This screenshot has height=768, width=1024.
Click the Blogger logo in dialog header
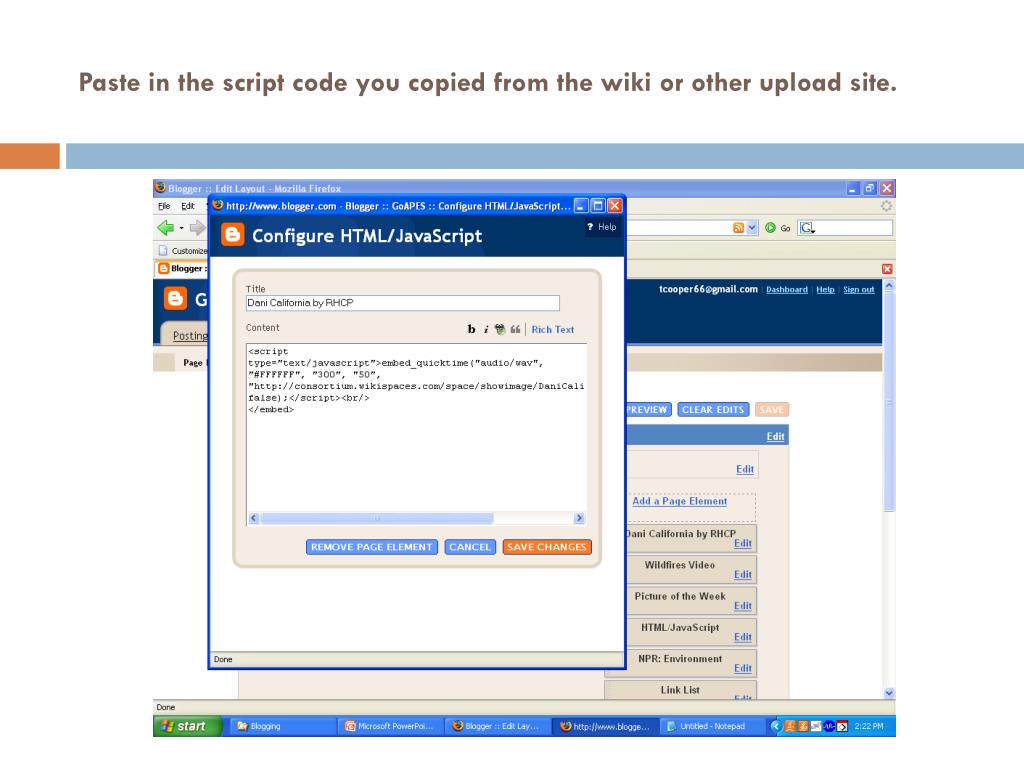(232, 234)
